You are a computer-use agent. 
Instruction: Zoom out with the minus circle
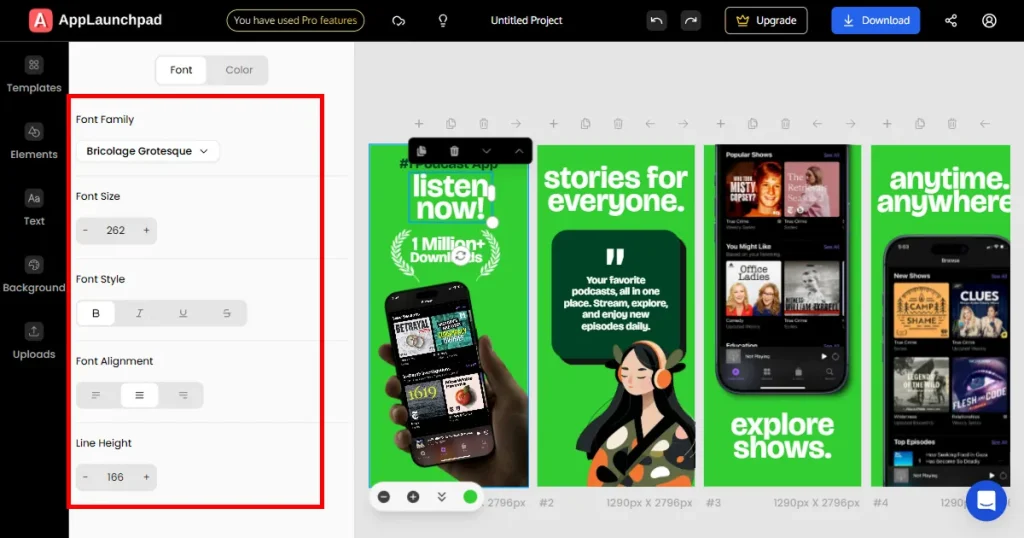(384, 497)
